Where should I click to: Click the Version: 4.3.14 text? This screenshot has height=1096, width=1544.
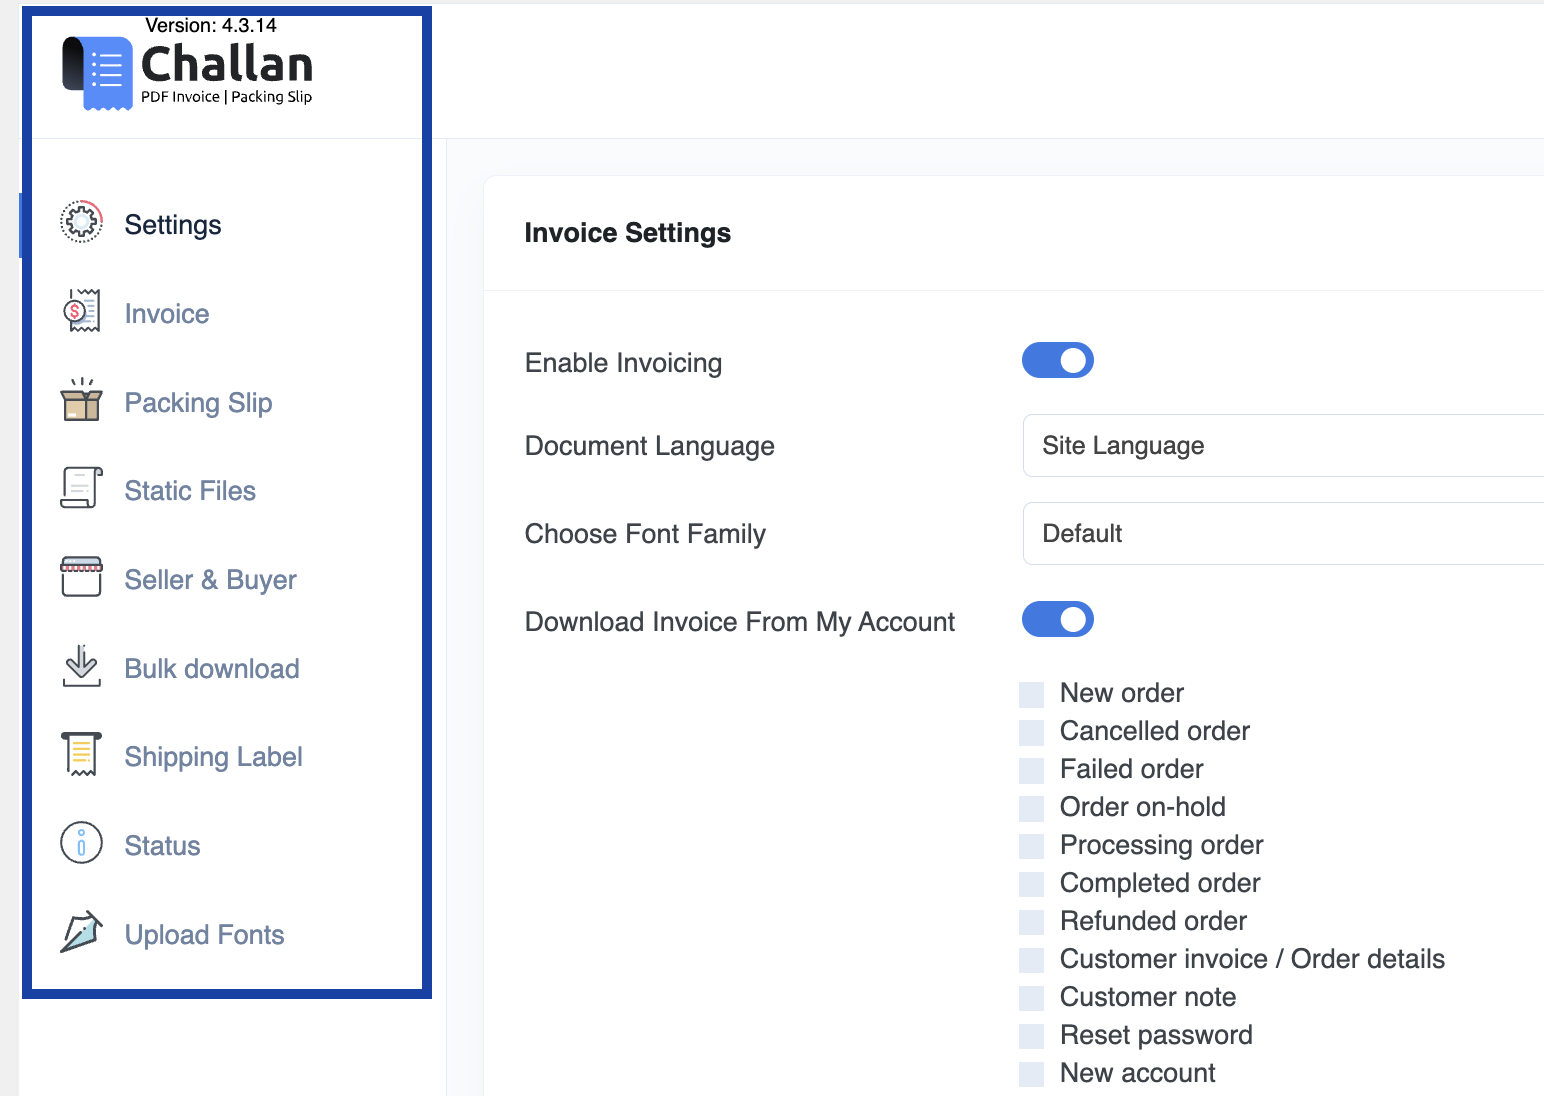[211, 25]
